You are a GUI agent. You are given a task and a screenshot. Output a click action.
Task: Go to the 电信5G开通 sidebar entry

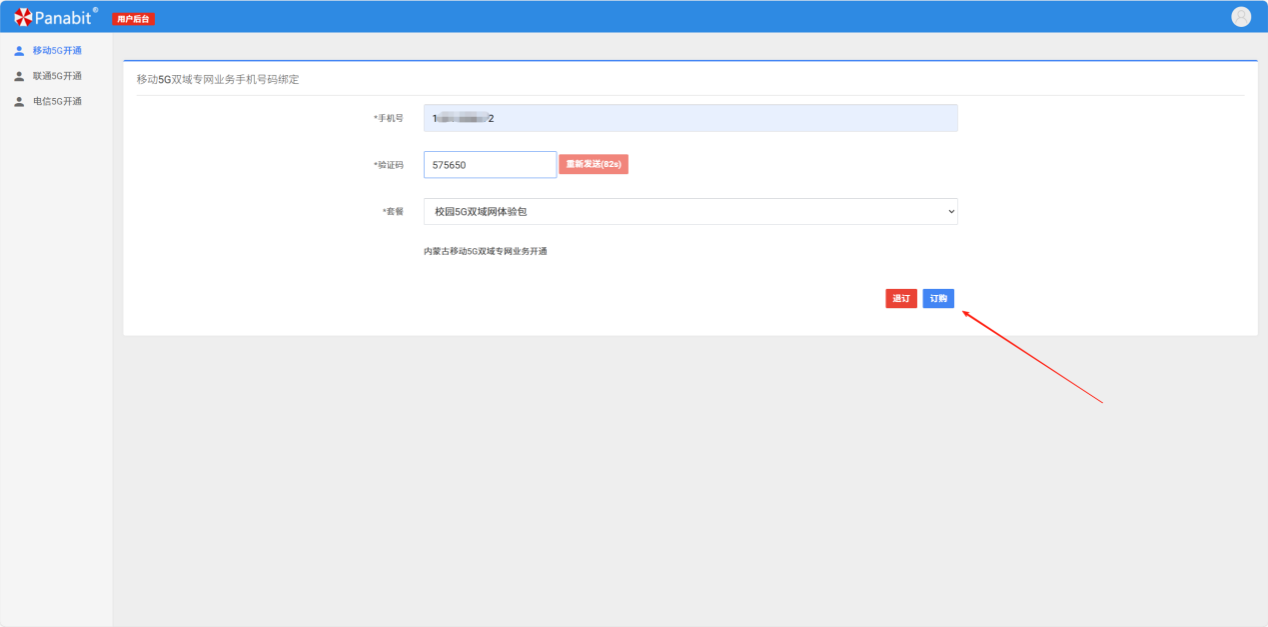57,102
